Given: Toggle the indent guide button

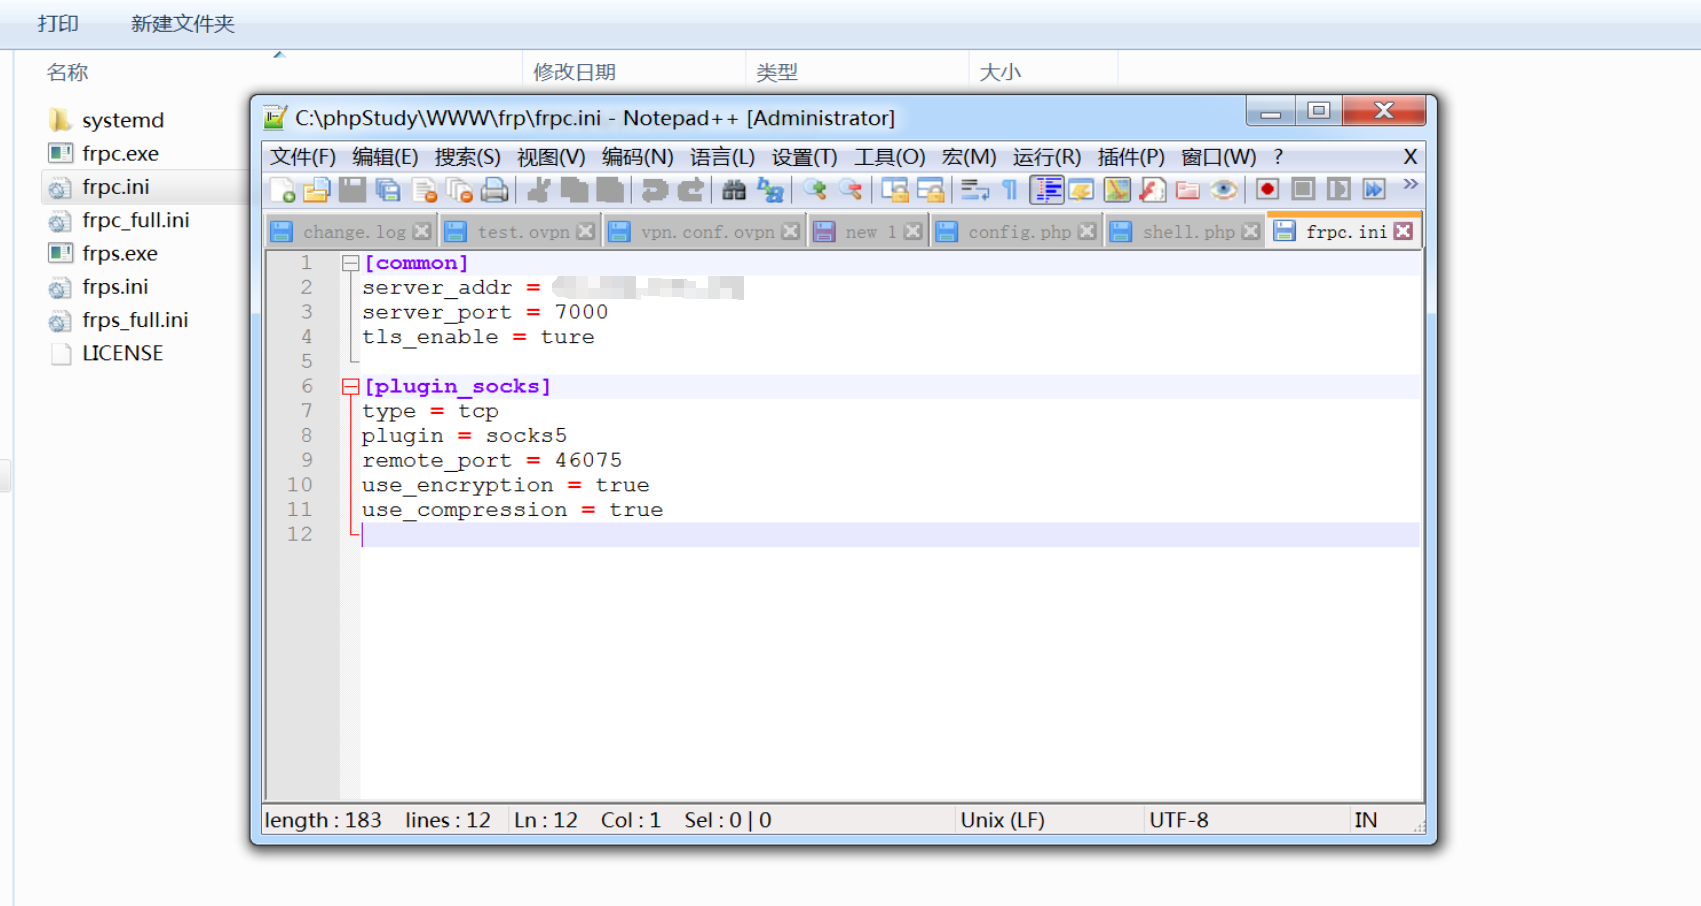Looking at the screenshot, I should 1046,190.
